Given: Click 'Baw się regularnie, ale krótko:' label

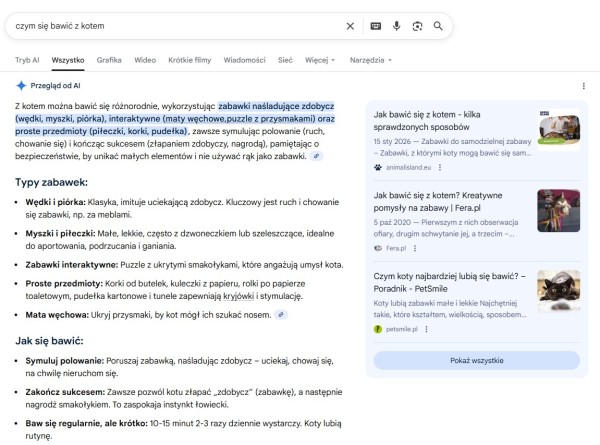Looking at the screenshot, I should (86, 424).
